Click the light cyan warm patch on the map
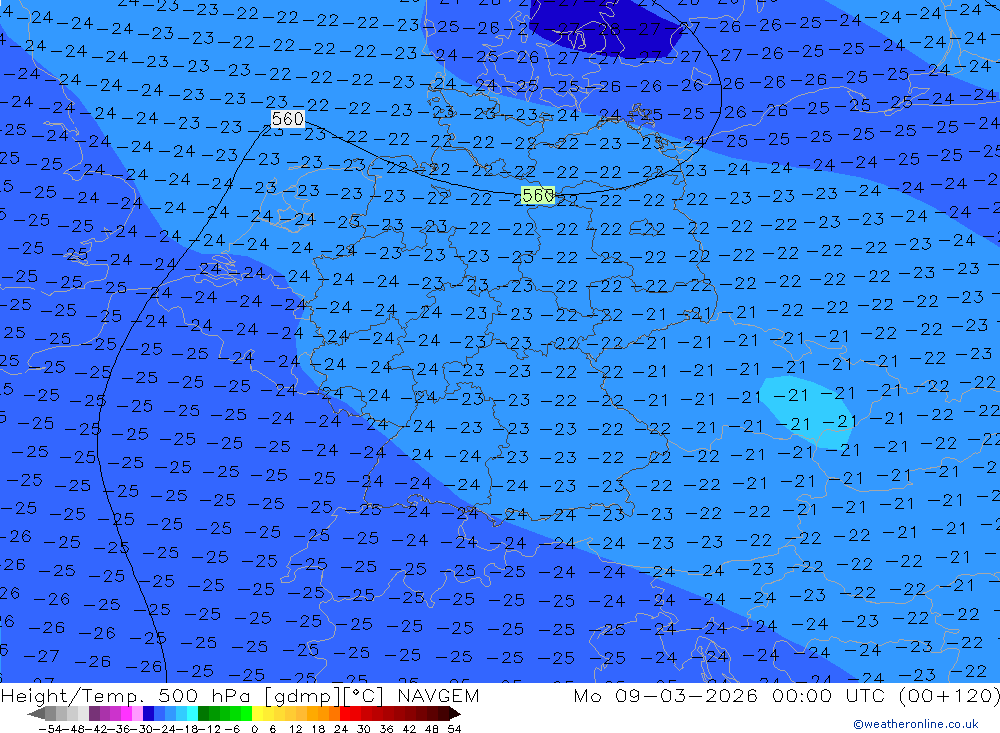 click(x=807, y=411)
